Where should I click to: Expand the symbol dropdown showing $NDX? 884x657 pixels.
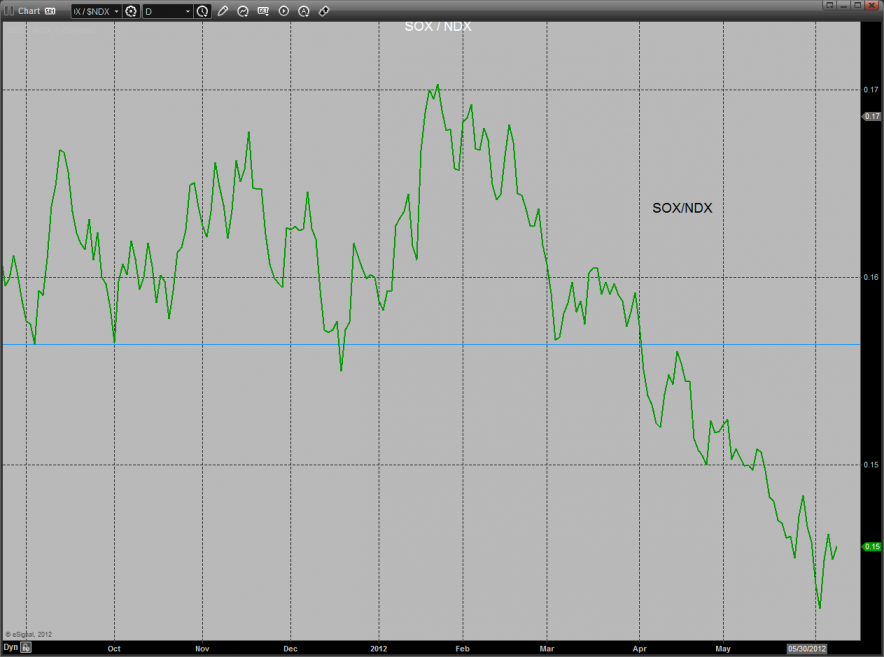click(x=114, y=11)
